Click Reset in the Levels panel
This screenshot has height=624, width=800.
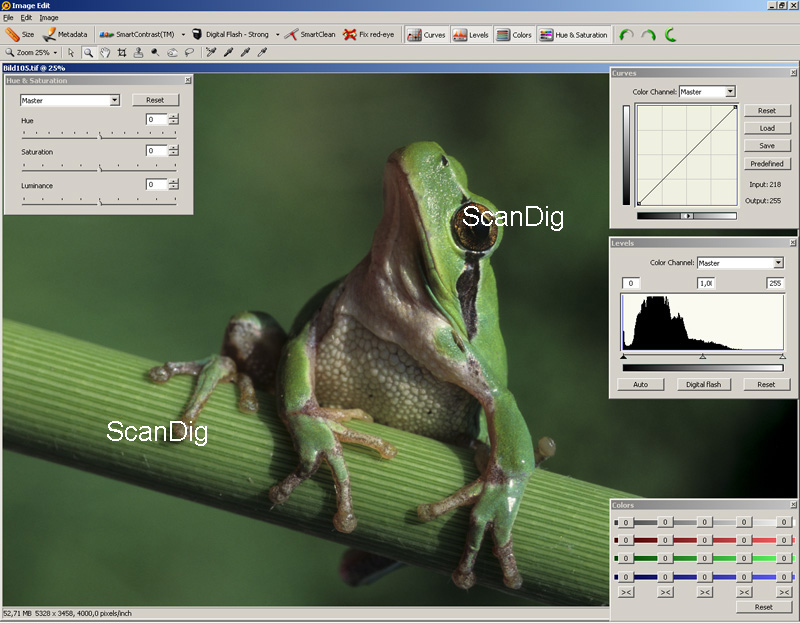(x=766, y=384)
